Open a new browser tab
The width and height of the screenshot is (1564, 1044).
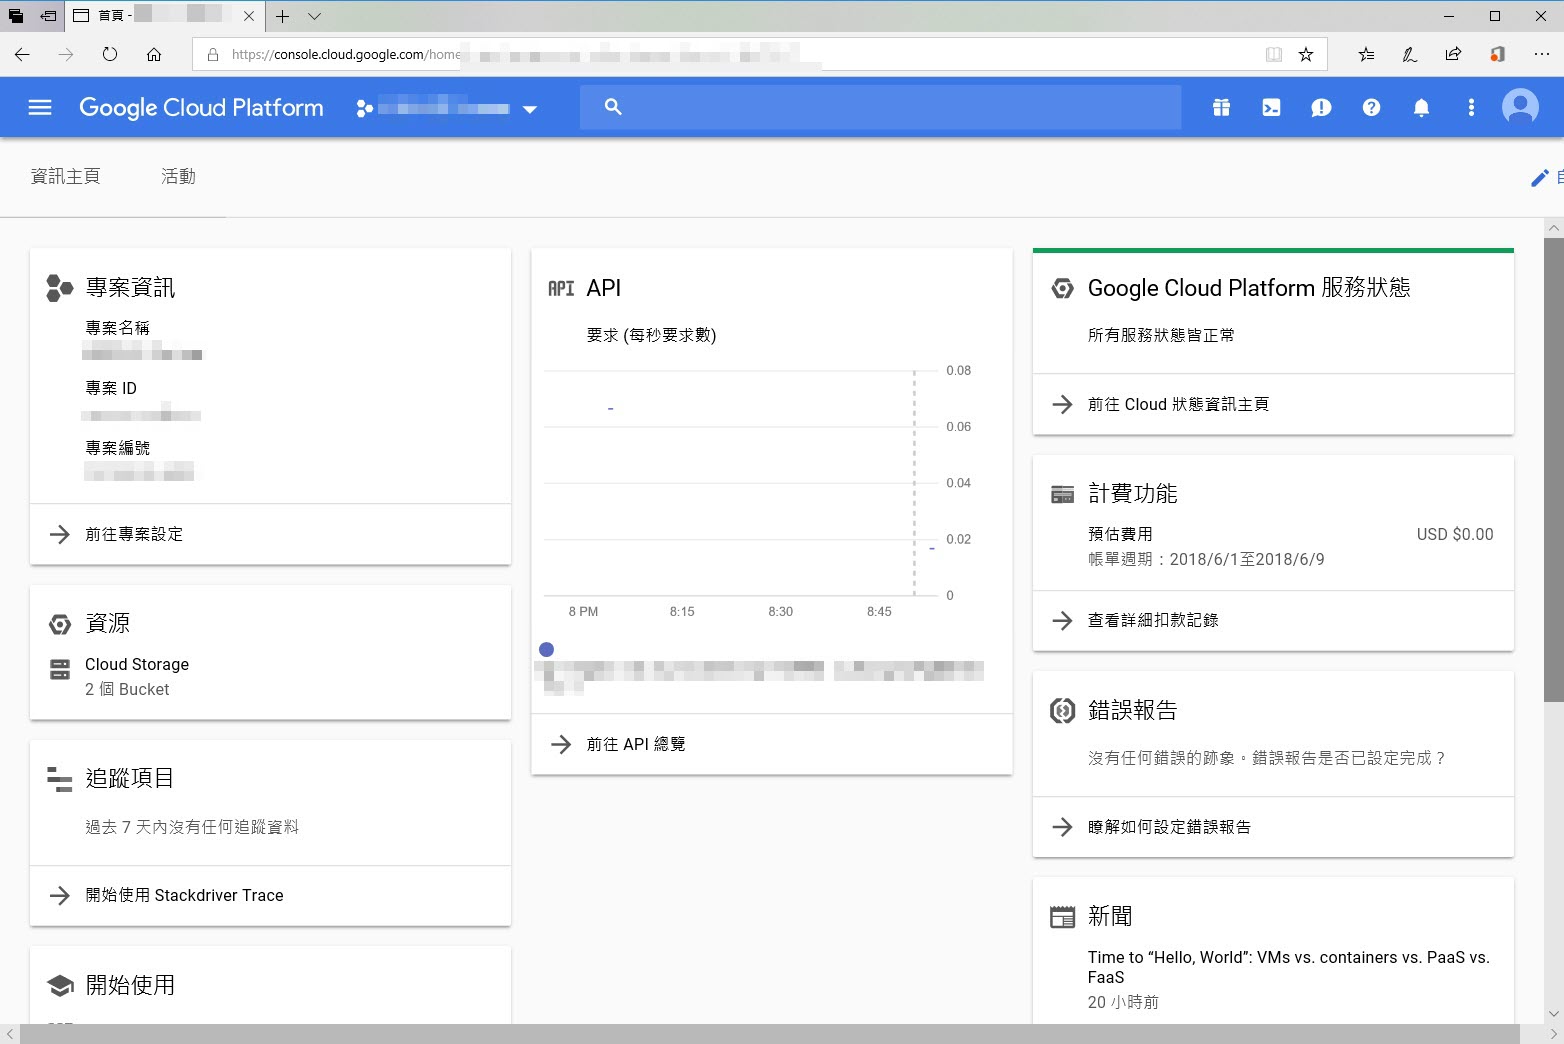point(283,16)
